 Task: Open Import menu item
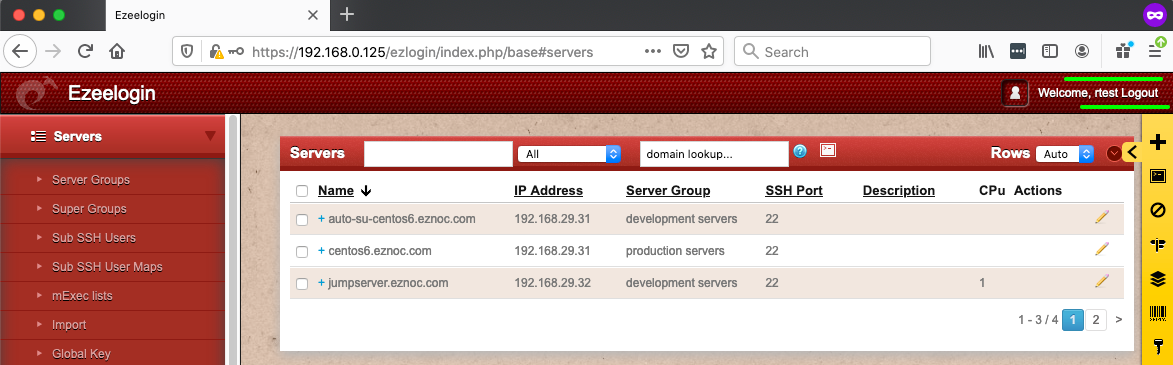69,325
